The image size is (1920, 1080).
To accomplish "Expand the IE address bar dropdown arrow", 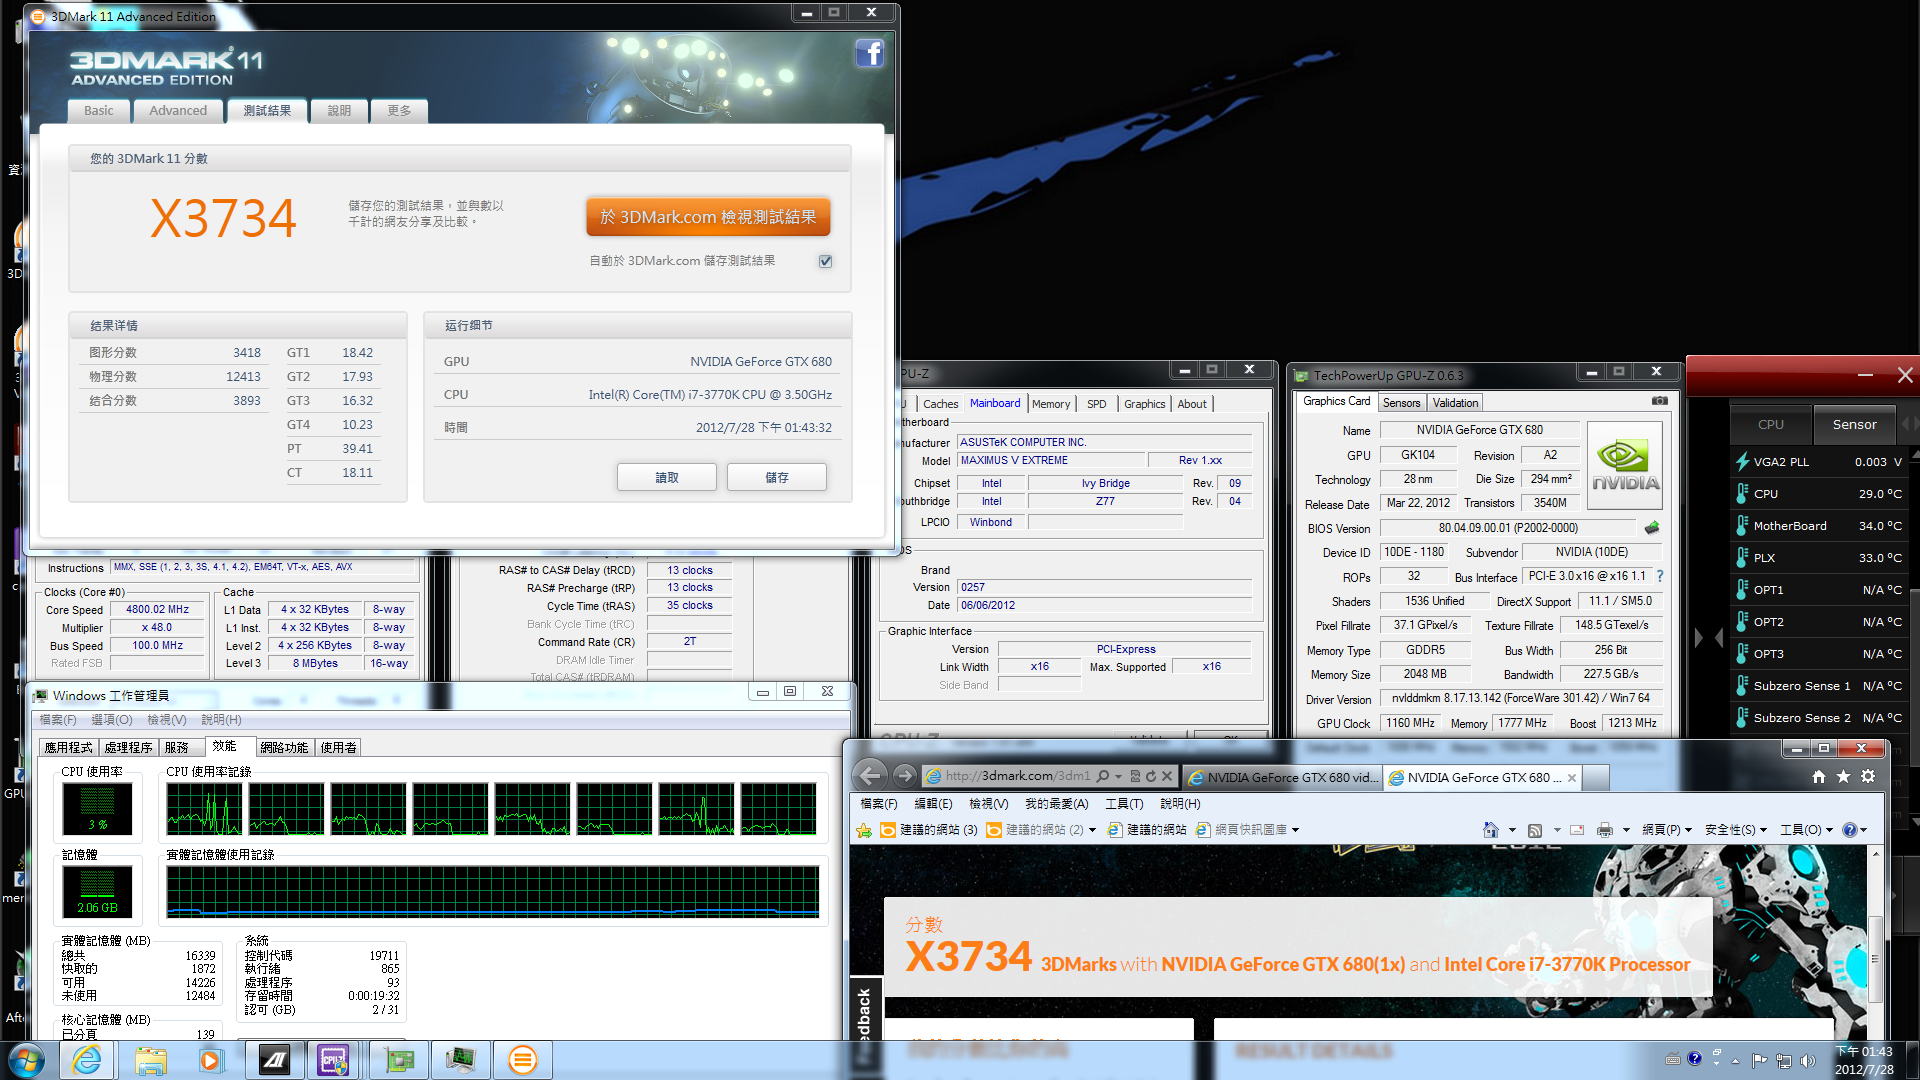I will [x=1118, y=776].
